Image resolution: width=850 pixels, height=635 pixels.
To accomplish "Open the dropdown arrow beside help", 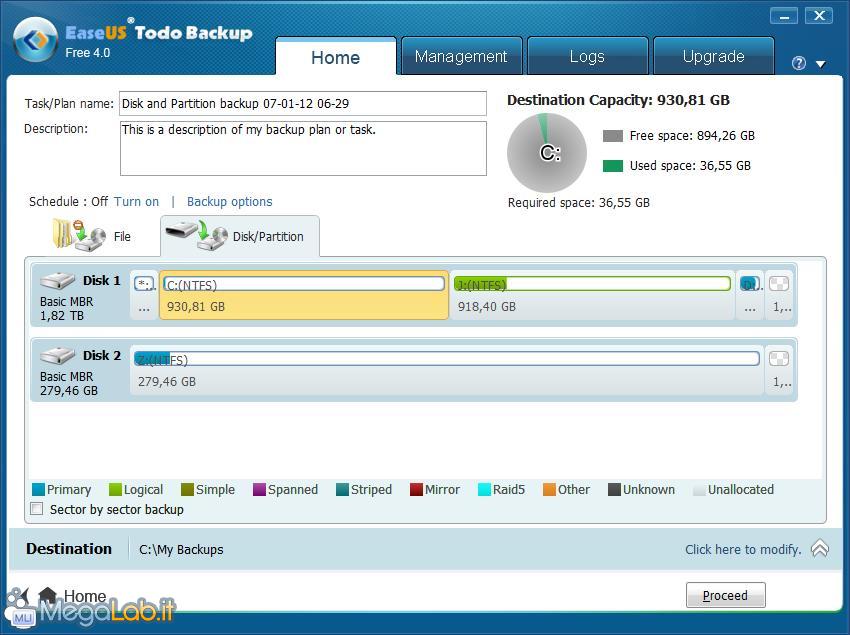I will pos(821,64).
